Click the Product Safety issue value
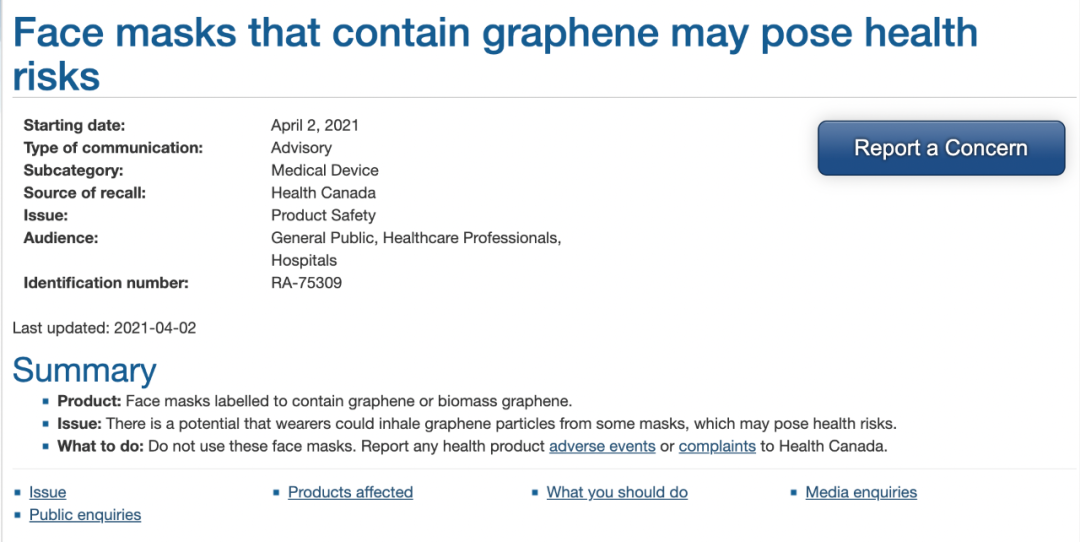1080x542 pixels. (x=323, y=216)
